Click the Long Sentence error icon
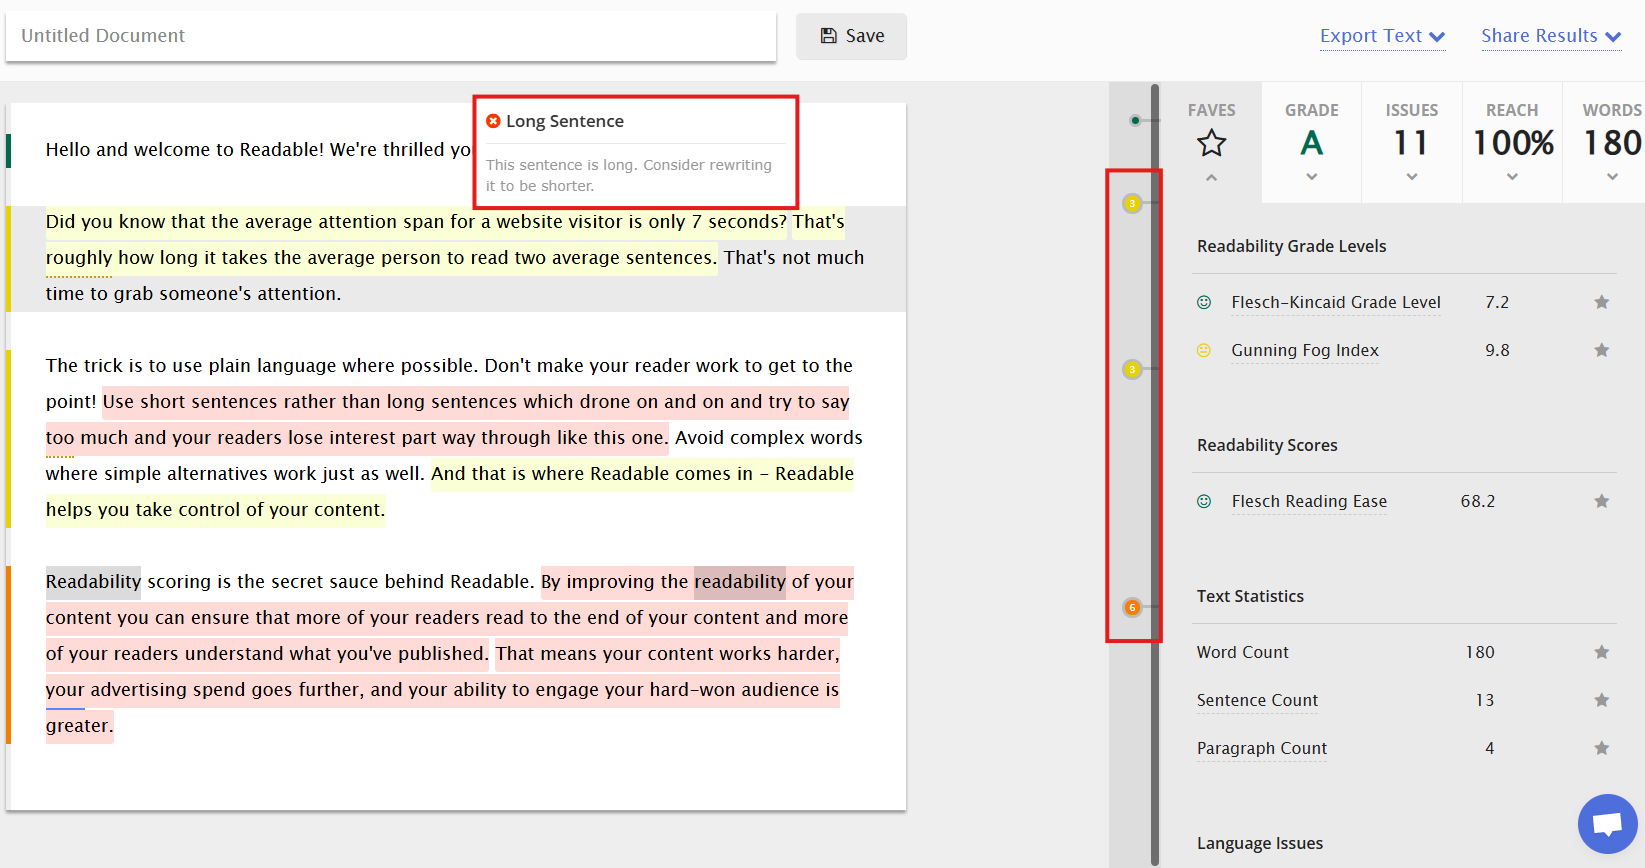This screenshot has height=868, width=1645. [x=493, y=121]
